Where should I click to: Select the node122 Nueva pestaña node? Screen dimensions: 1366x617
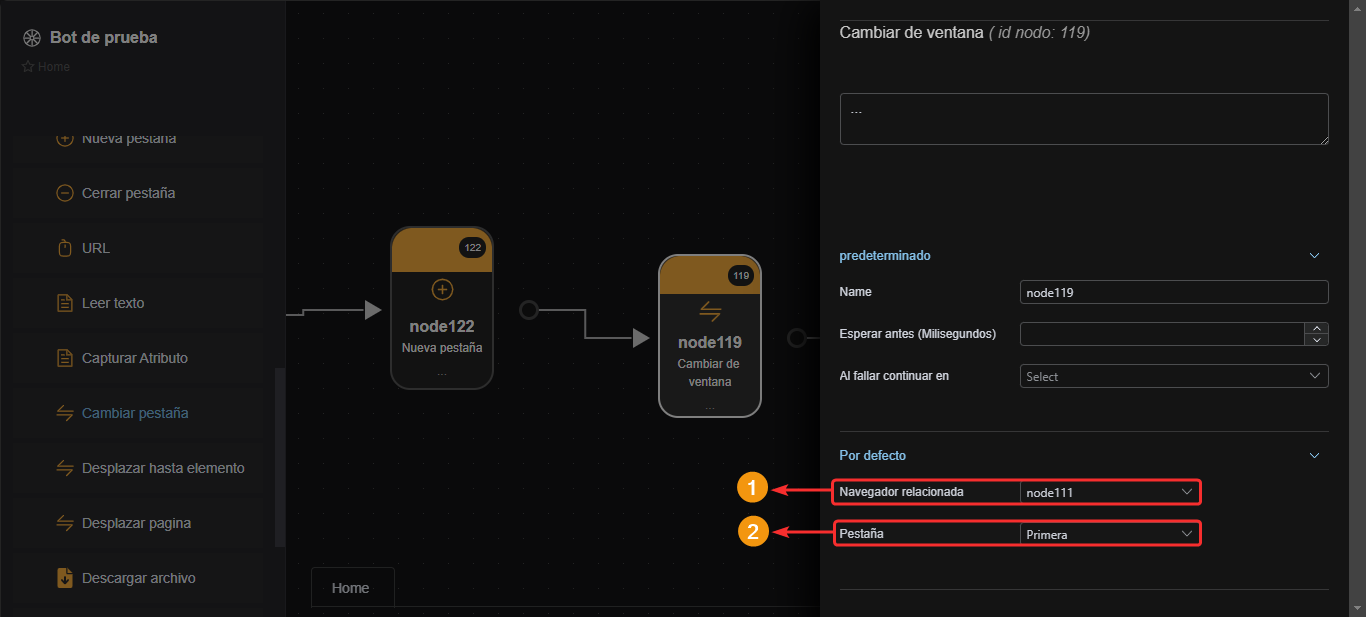point(442,308)
